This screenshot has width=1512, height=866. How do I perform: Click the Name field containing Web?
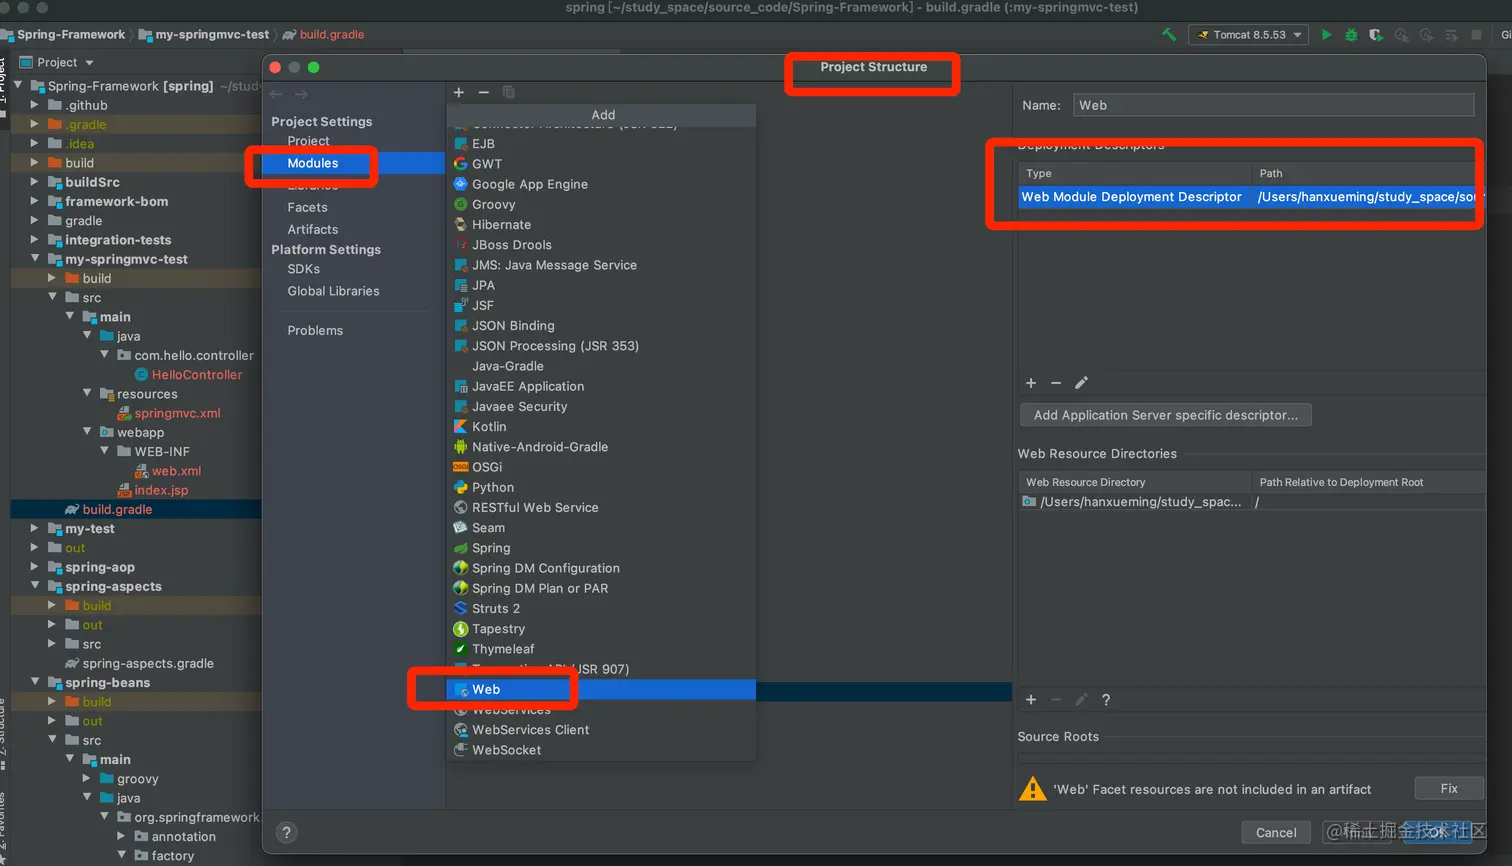tap(1274, 105)
